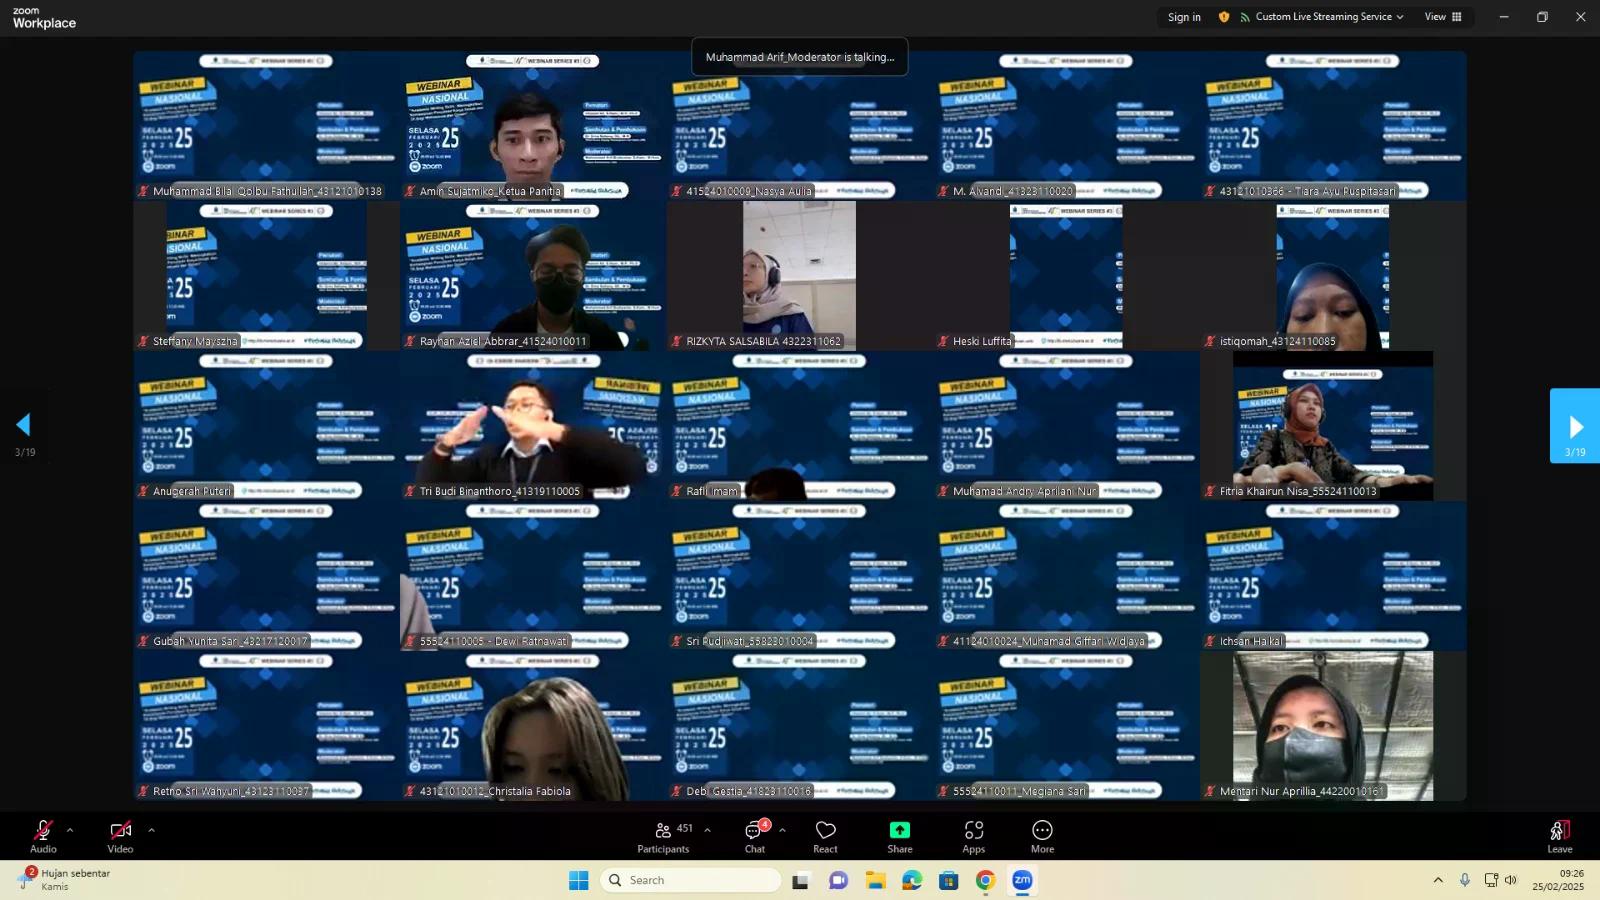This screenshot has width=1600, height=900.
Task: Open the Participants panel
Action: click(663, 836)
